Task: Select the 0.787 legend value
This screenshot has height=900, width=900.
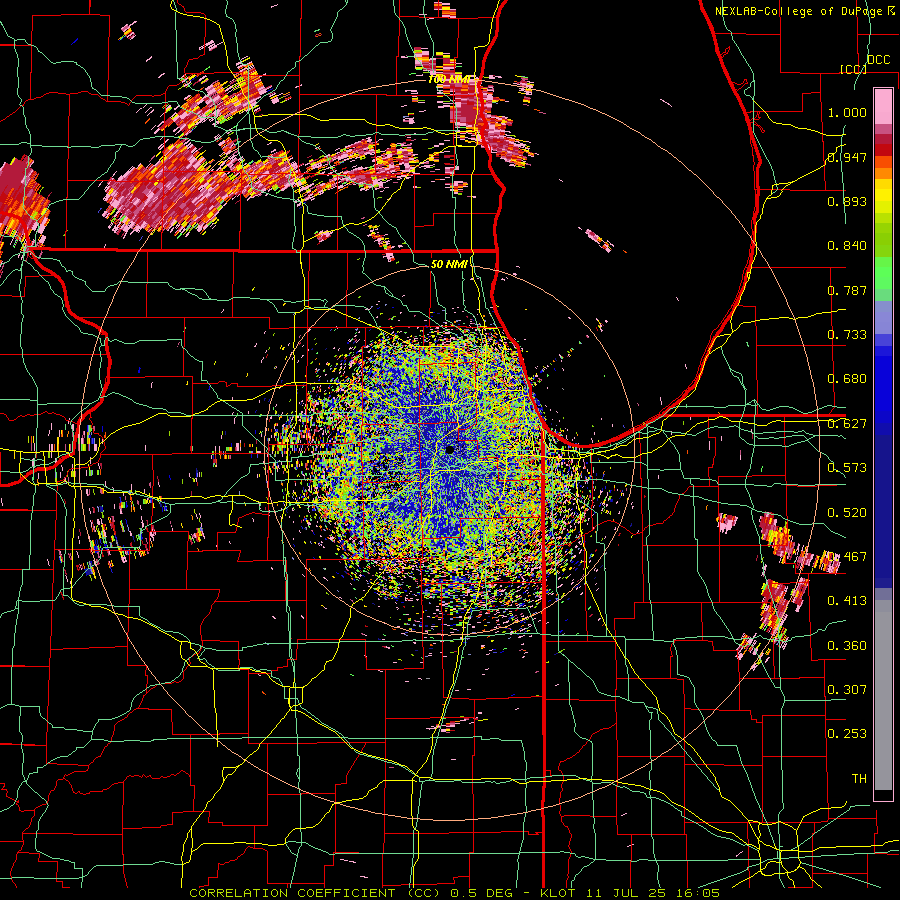Action: coord(847,290)
